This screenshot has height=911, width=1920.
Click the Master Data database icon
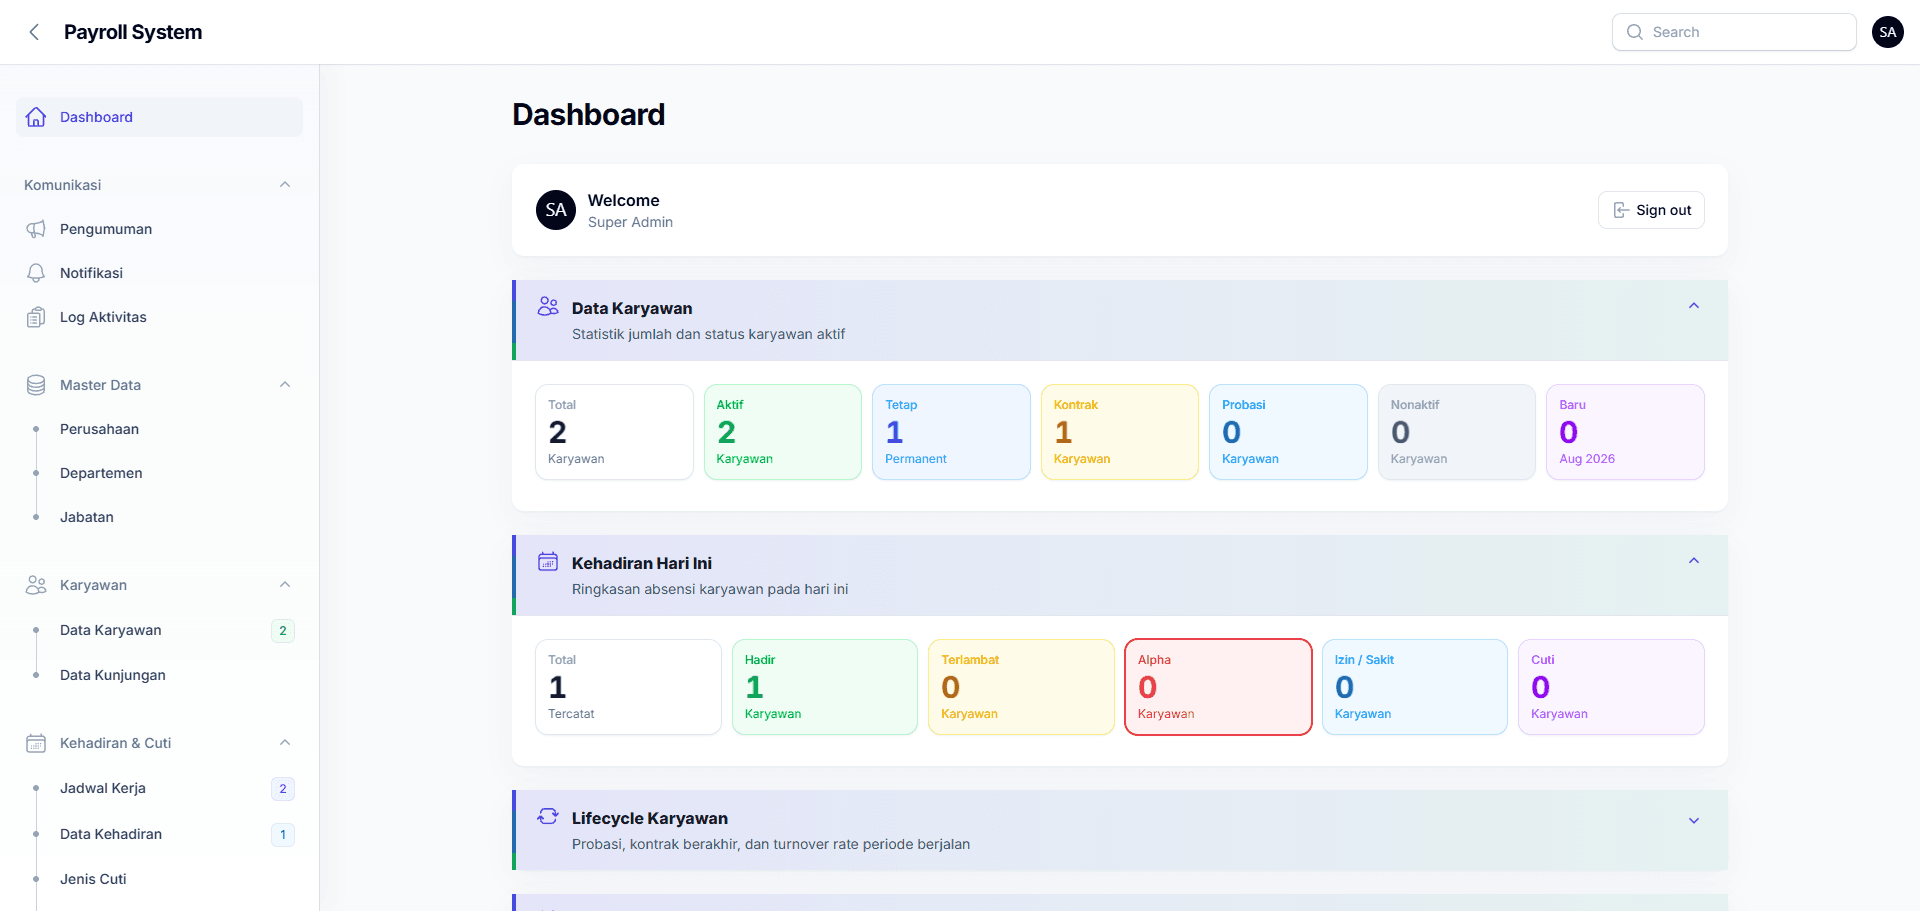(36, 385)
